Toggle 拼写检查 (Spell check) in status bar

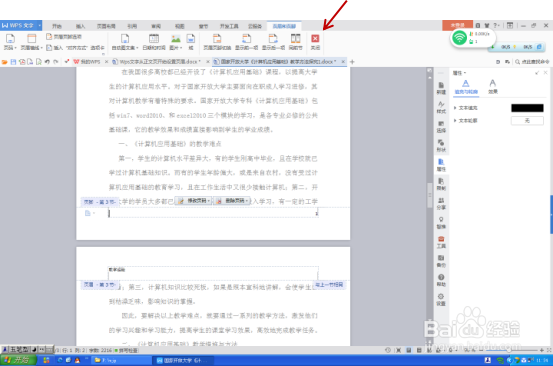tap(126, 350)
